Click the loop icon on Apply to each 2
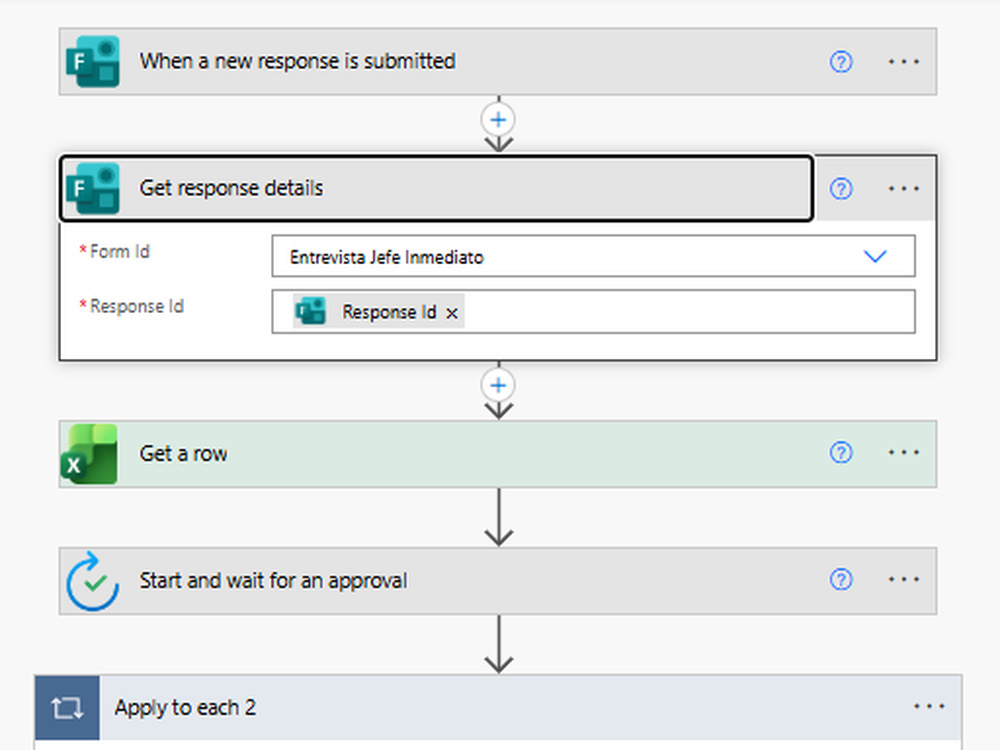1000x750 pixels. 67,708
